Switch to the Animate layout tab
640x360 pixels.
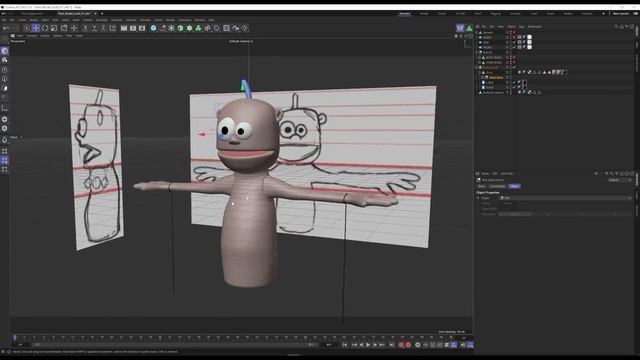(x=516, y=13)
